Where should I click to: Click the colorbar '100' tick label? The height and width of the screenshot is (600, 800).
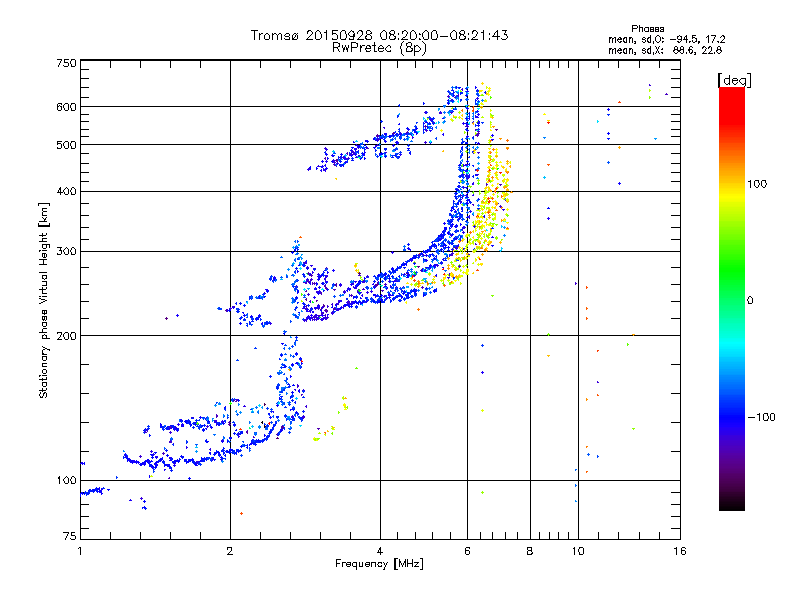[x=757, y=184]
